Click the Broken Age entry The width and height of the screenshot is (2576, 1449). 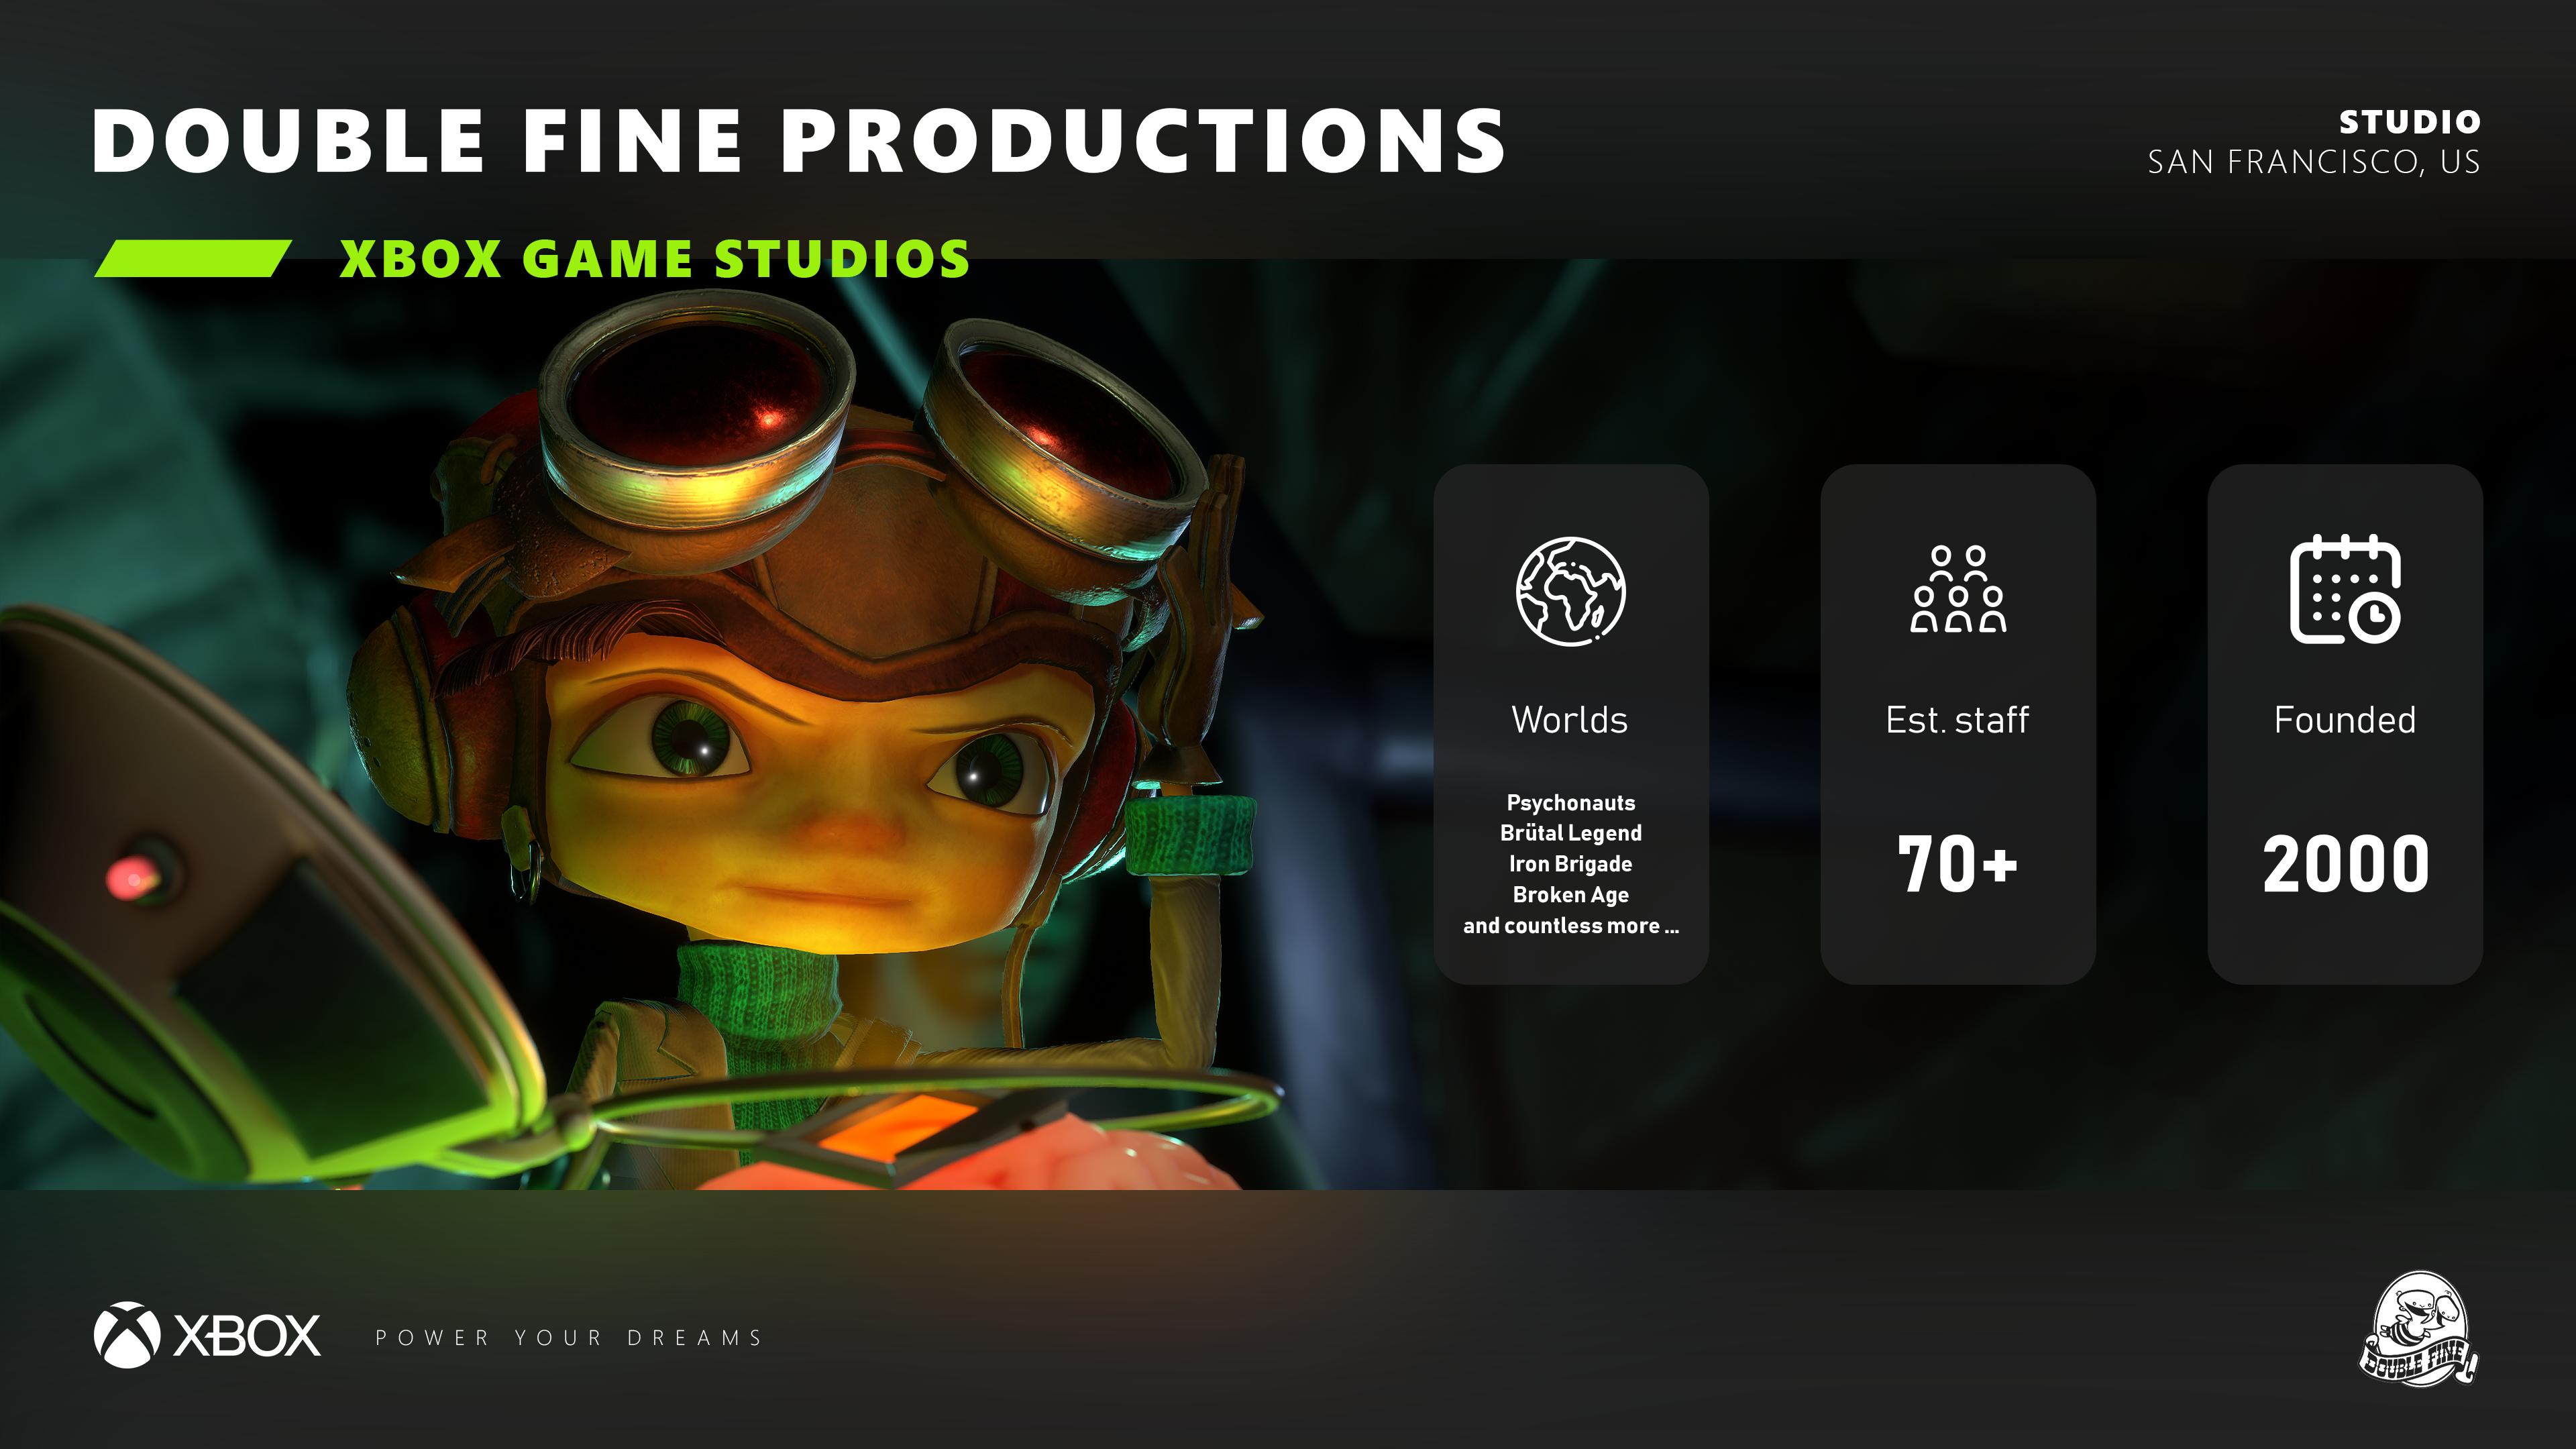click(x=1570, y=895)
